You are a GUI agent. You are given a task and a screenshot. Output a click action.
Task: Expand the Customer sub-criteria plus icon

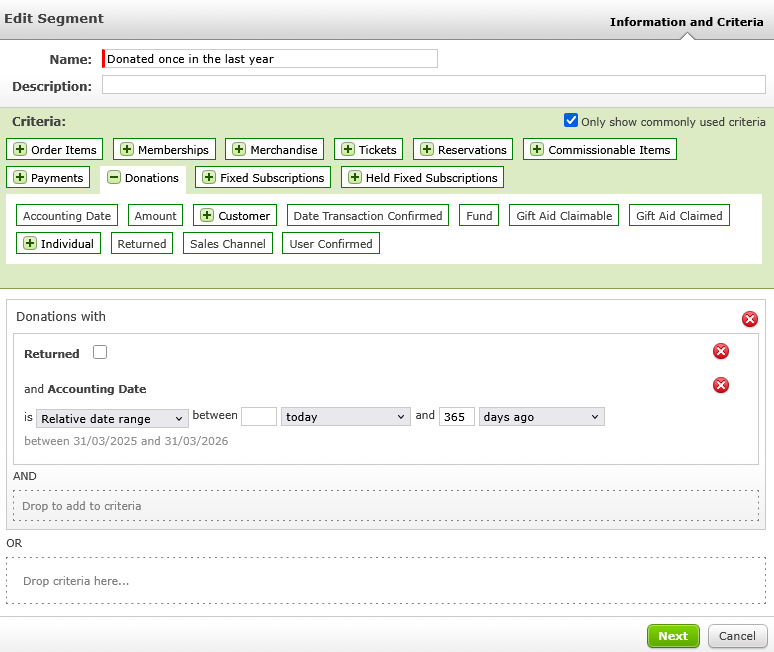(x=207, y=216)
